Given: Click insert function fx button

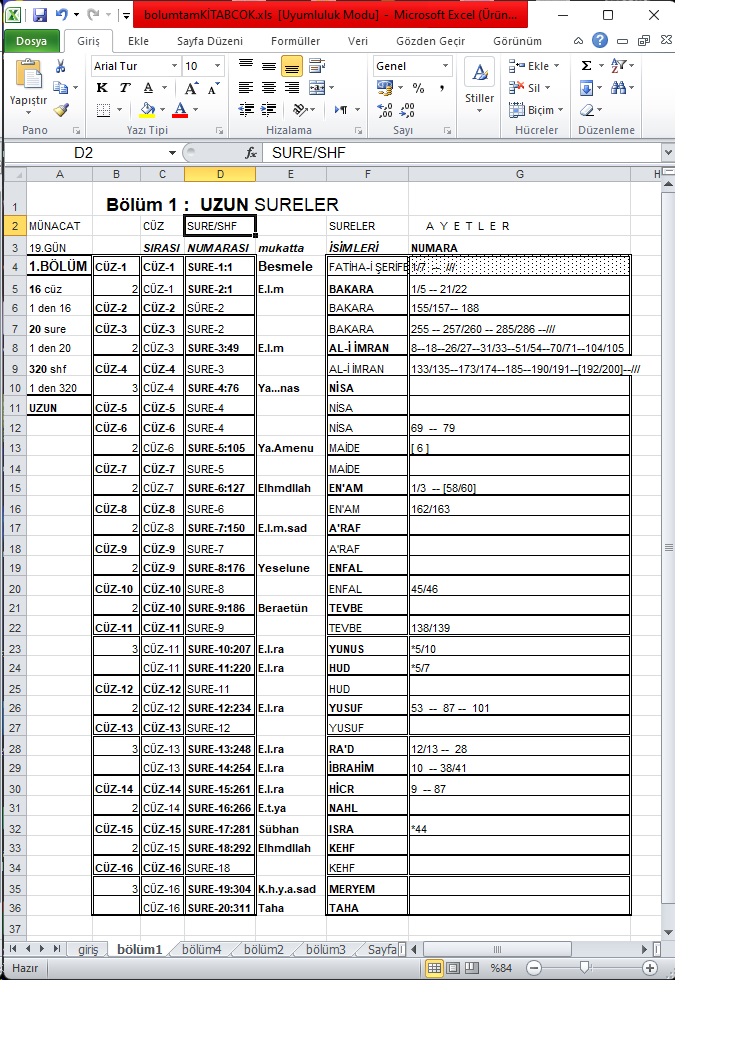Looking at the screenshot, I should (251, 153).
